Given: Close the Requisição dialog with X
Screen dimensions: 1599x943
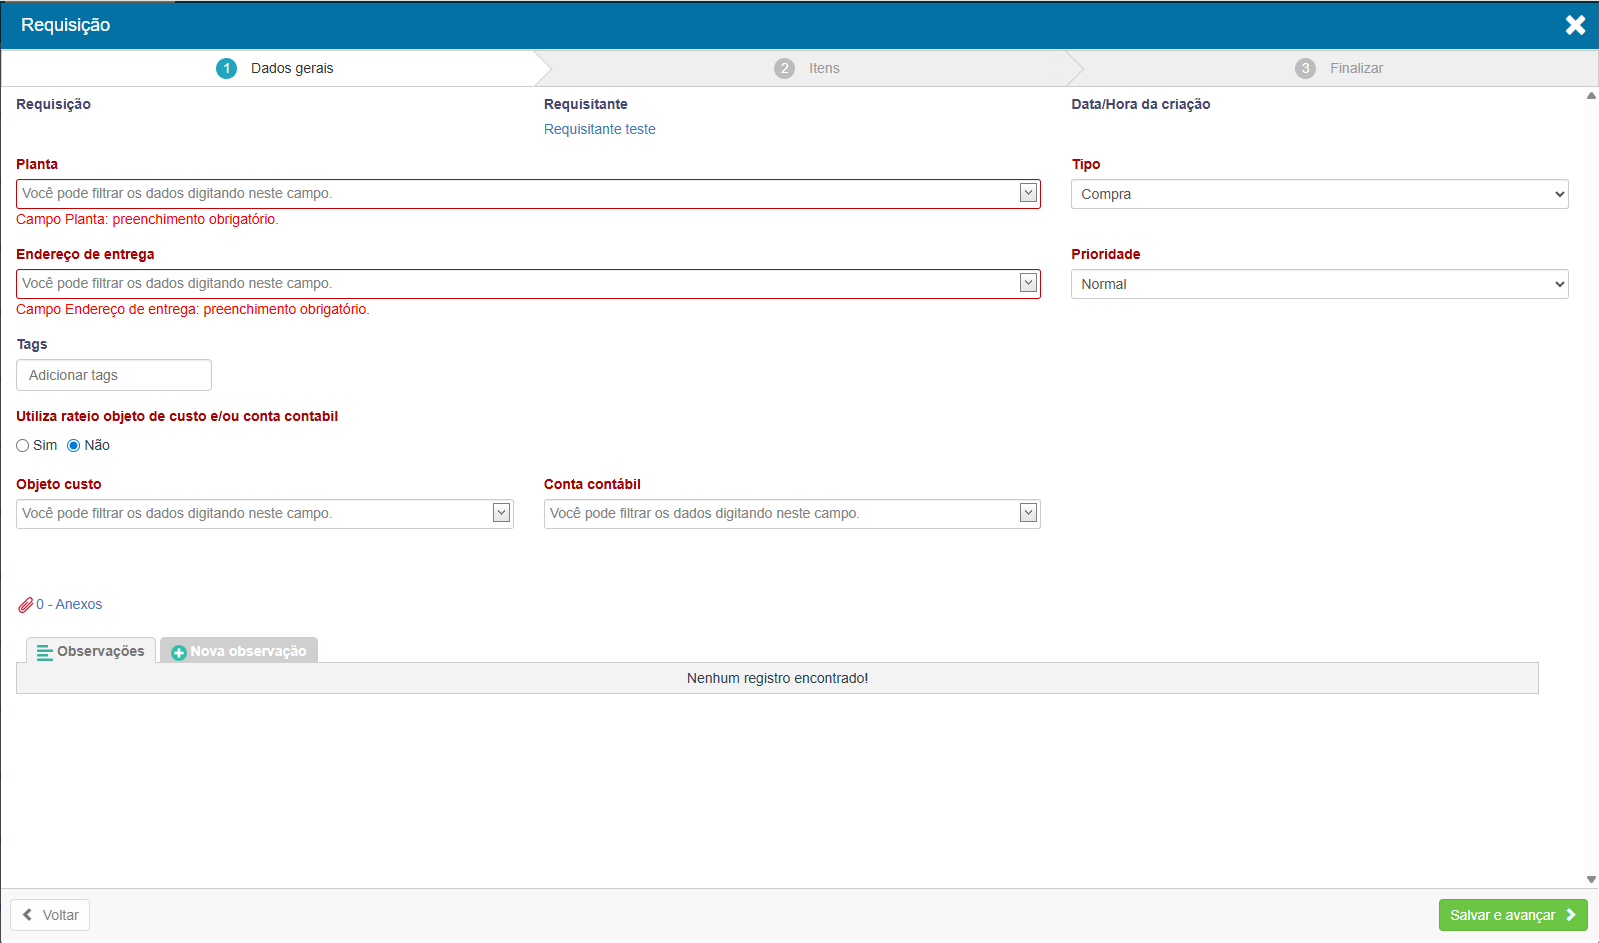Looking at the screenshot, I should (x=1575, y=25).
